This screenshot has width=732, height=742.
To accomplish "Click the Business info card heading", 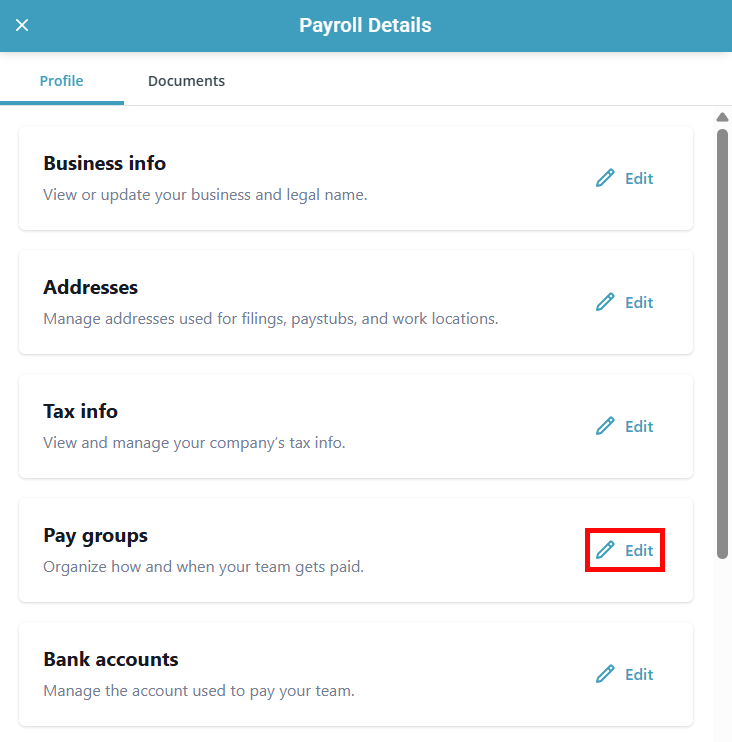I will (x=104, y=163).
